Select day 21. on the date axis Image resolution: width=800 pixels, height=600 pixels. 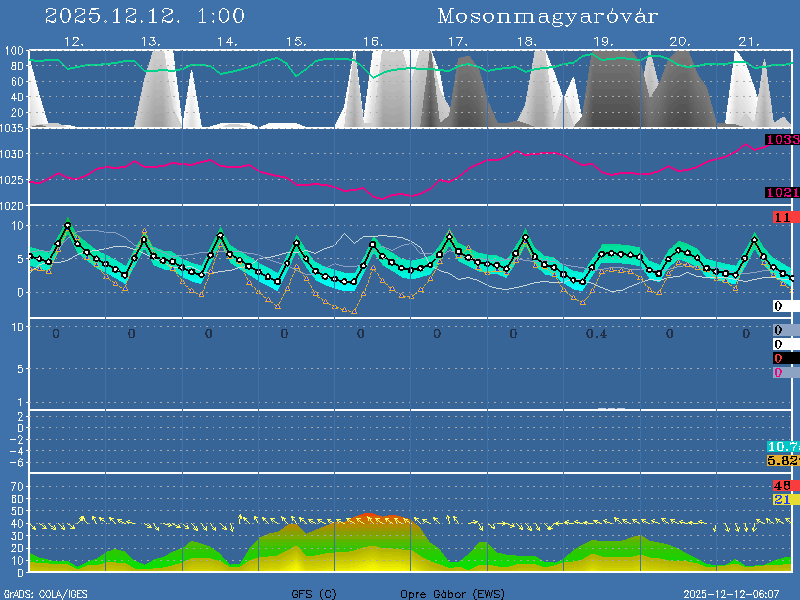coord(749,42)
